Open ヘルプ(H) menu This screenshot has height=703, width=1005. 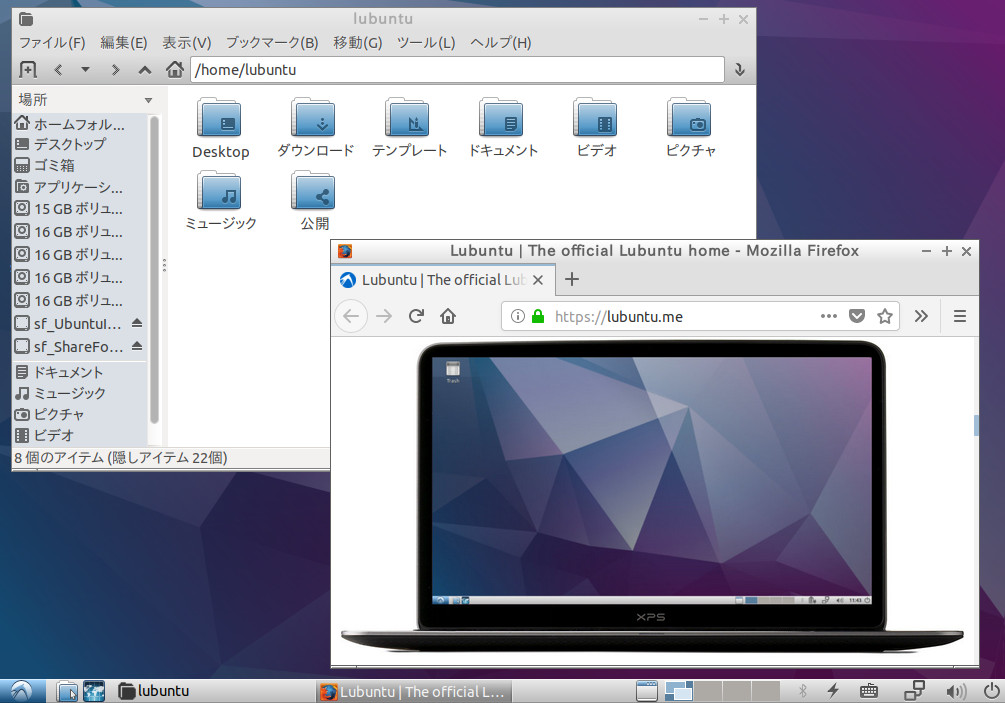[501, 43]
